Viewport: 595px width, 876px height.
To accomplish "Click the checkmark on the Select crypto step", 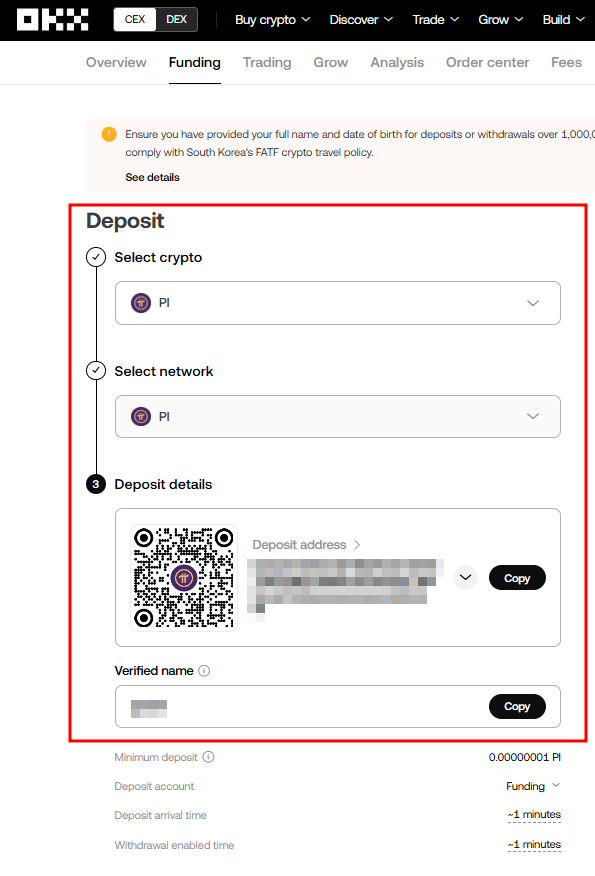I will point(95,257).
